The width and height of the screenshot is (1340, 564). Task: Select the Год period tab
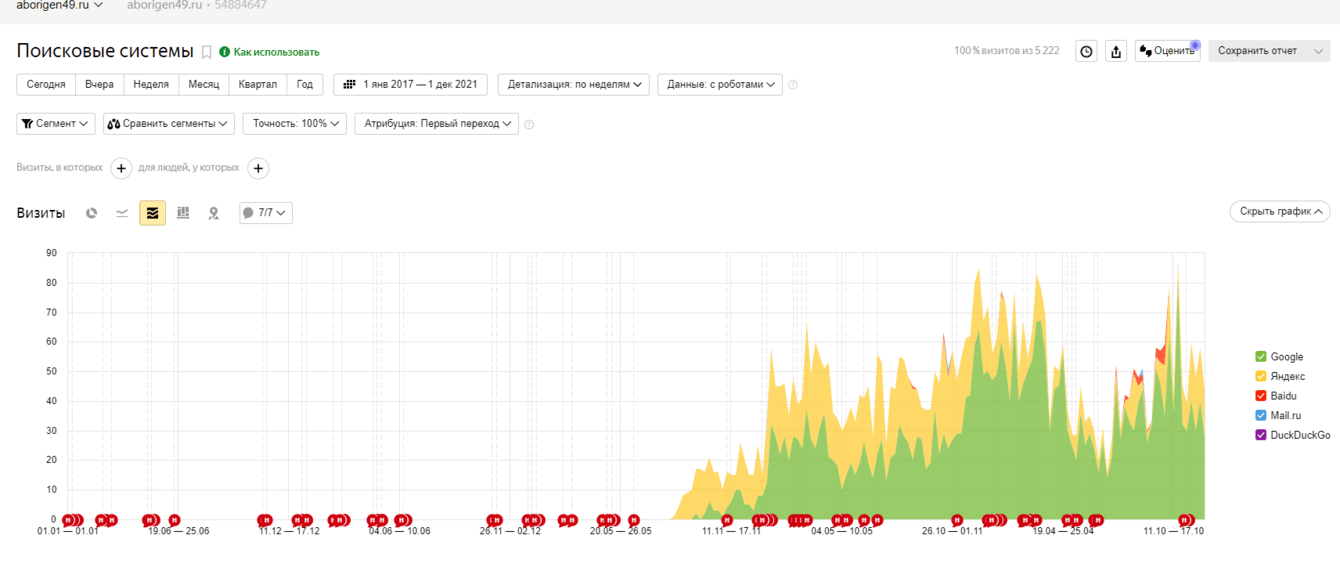tap(305, 85)
